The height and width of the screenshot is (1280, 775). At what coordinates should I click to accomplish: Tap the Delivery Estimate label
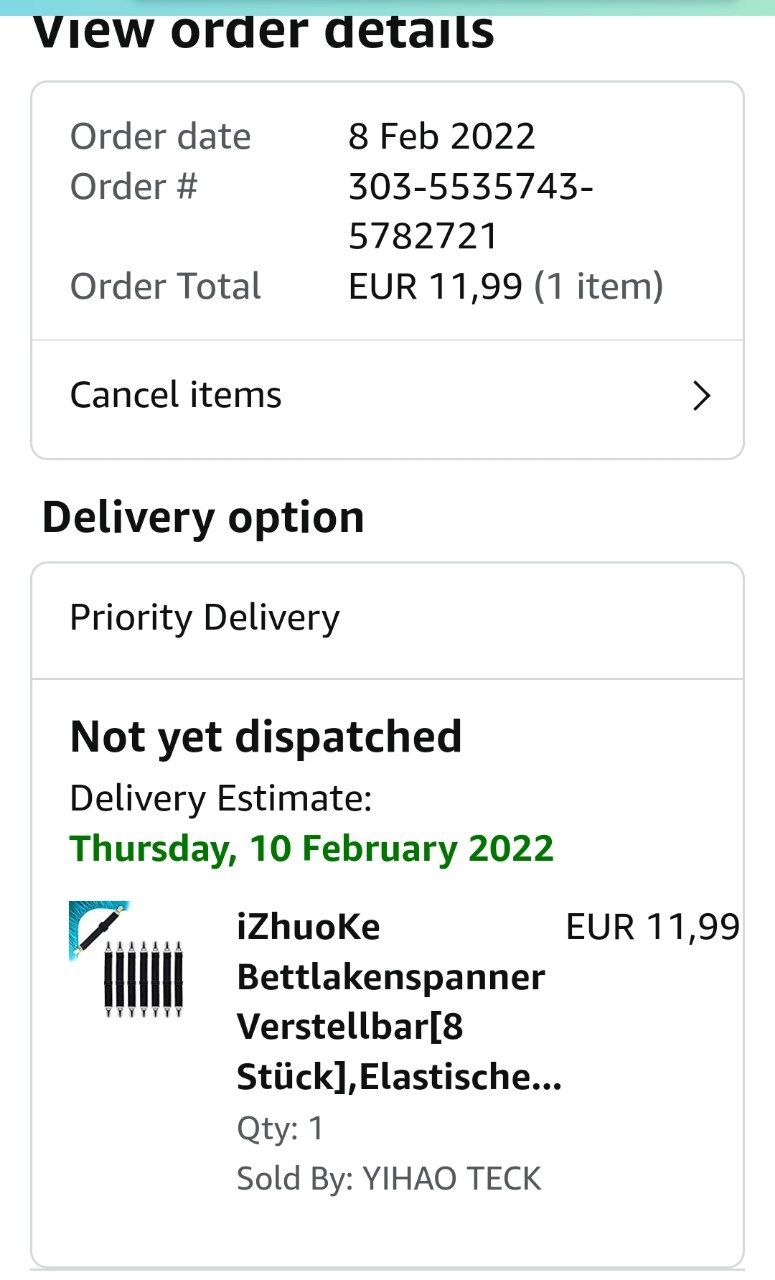pyautogui.click(x=220, y=798)
